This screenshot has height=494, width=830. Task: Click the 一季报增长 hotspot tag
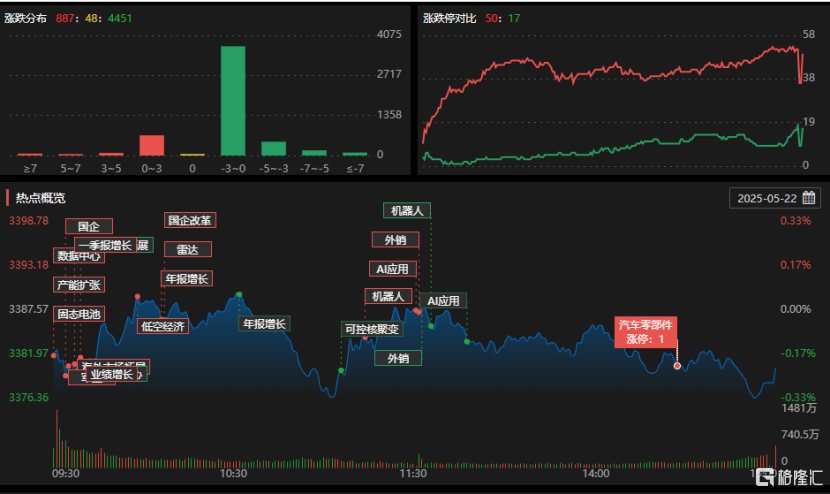(104, 245)
